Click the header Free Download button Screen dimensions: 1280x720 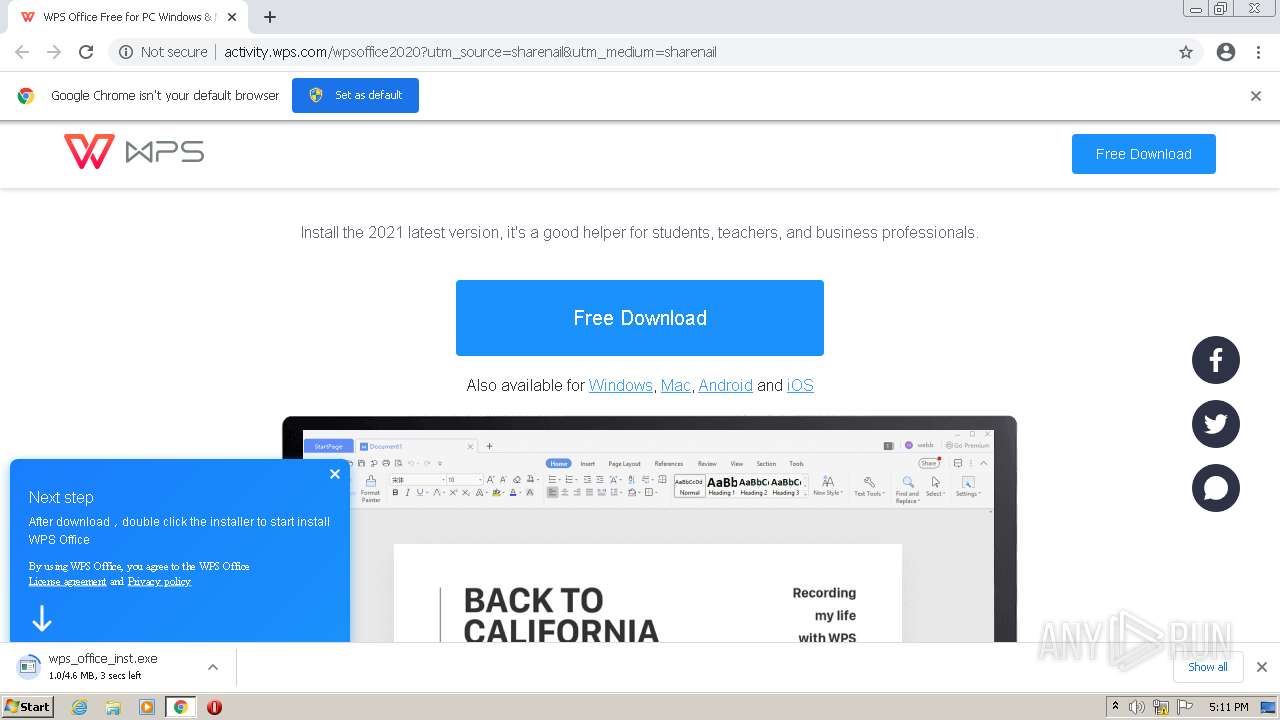(x=1143, y=154)
